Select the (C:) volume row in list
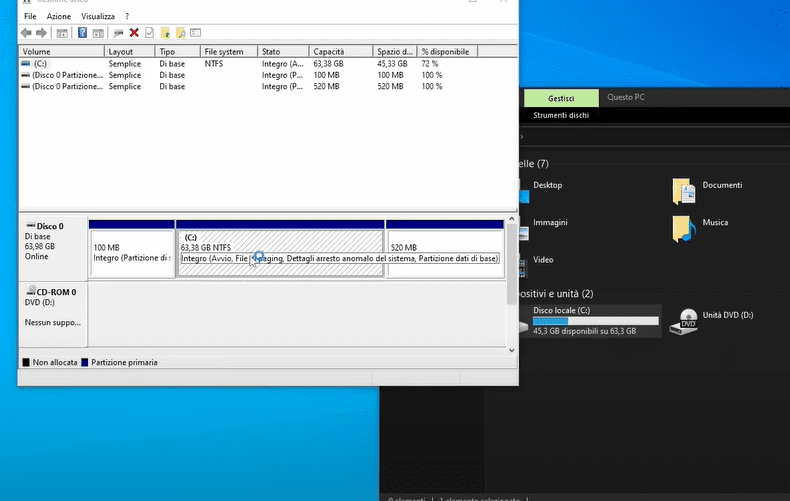Viewport: 790px width, 501px height. click(x=40, y=63)
